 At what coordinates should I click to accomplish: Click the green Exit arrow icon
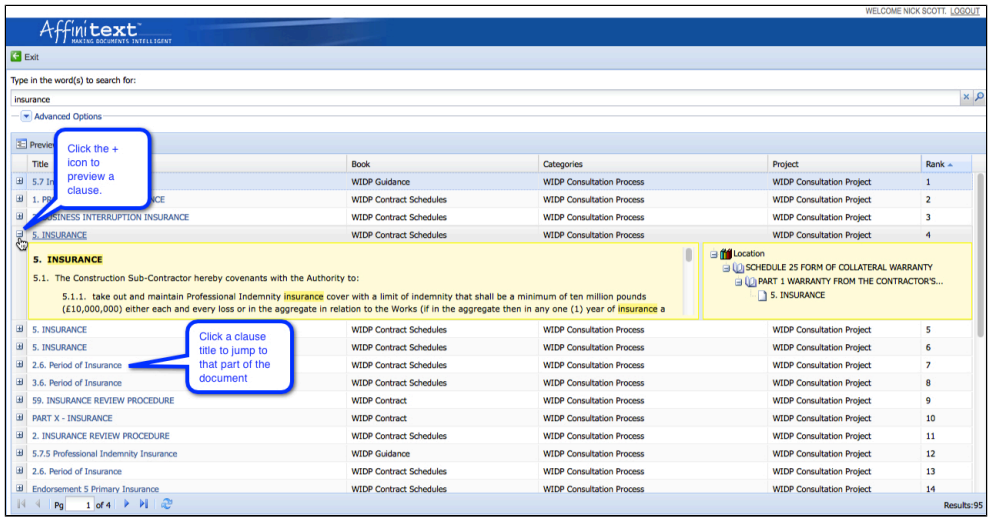tap(16, 57)
